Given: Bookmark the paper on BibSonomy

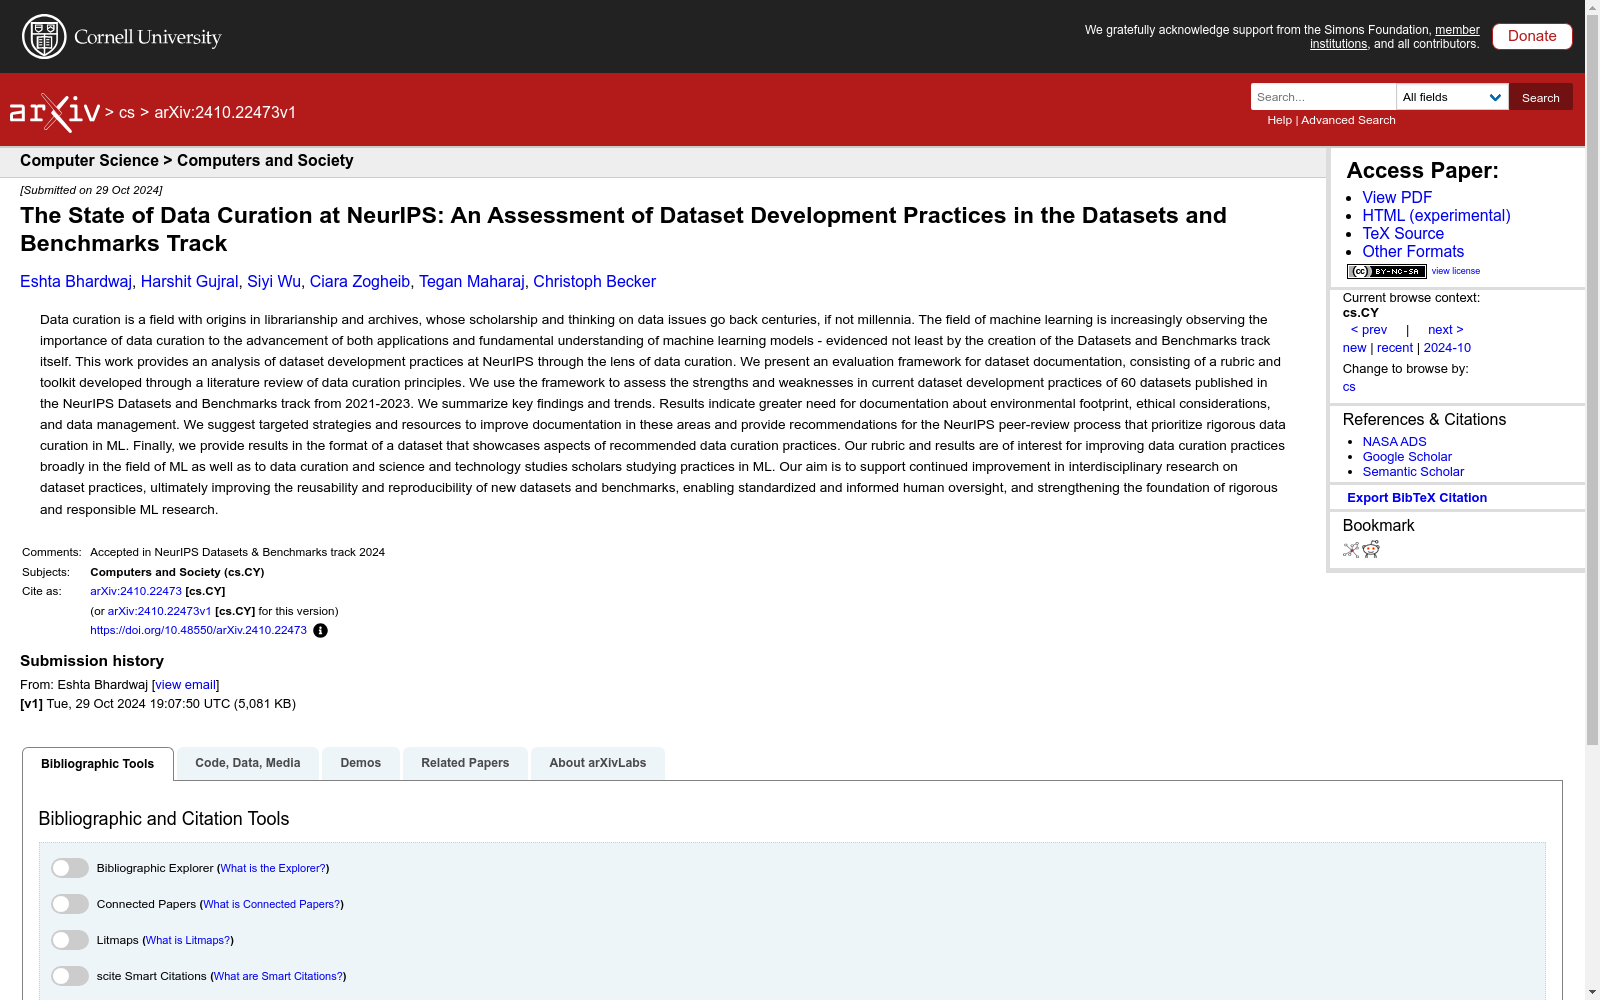Looking at the screenshot, I should click(x=1351, y=549).
